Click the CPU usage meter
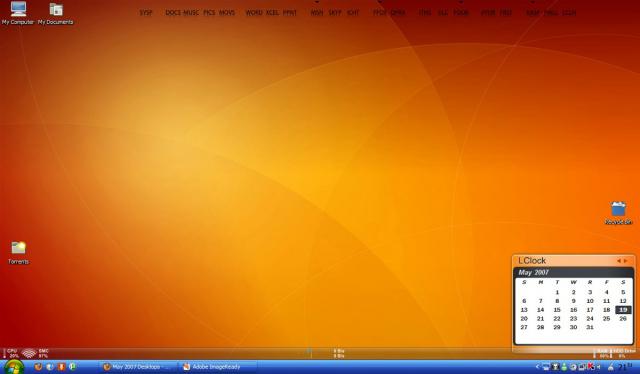Viewport: 640px width, 374px height. coord(11,353)
